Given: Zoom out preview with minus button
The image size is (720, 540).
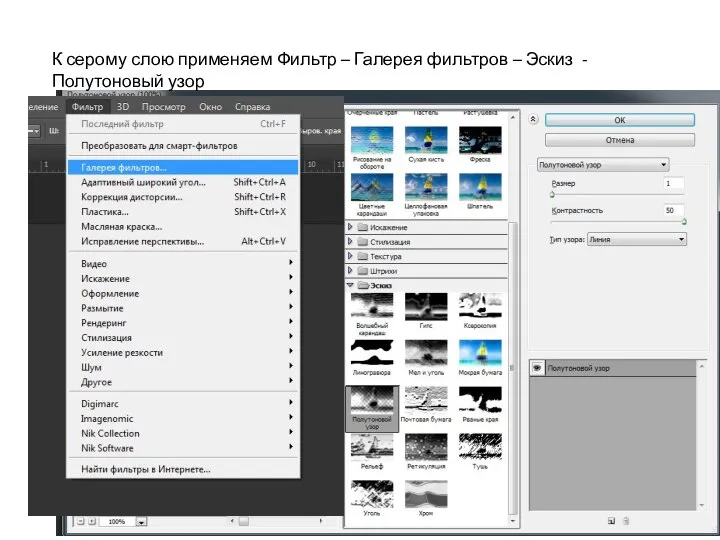Looking at the screenshot, I should point(81,521).
